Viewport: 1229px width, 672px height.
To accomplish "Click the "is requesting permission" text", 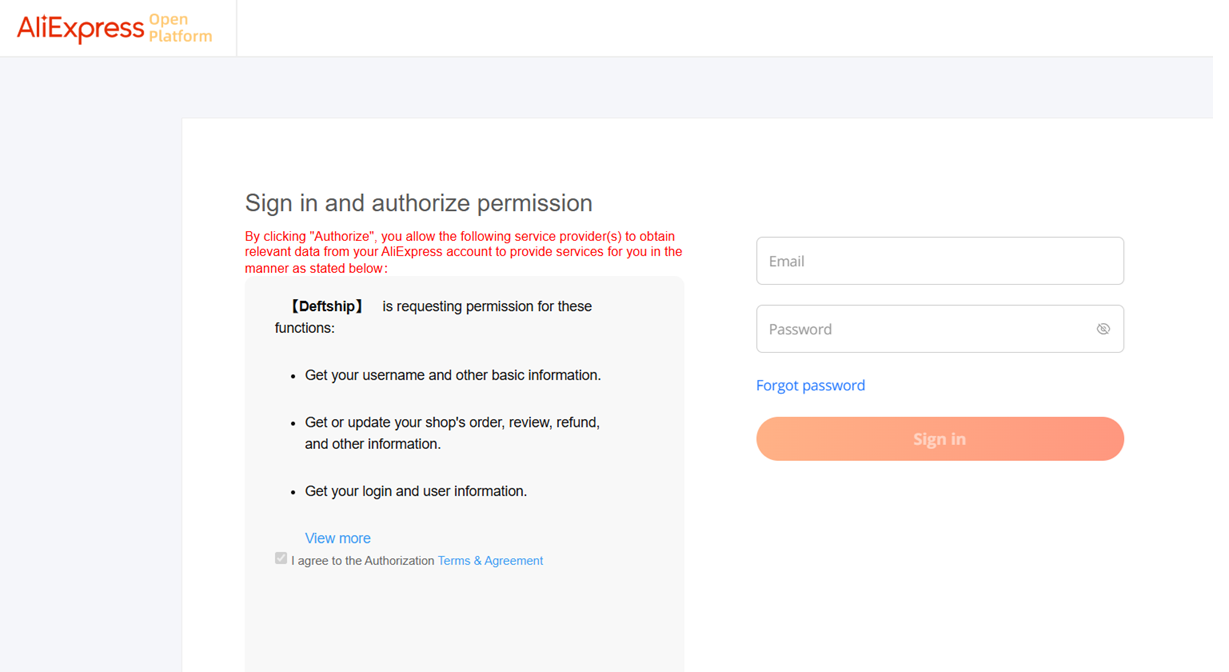I will [487, 306].
